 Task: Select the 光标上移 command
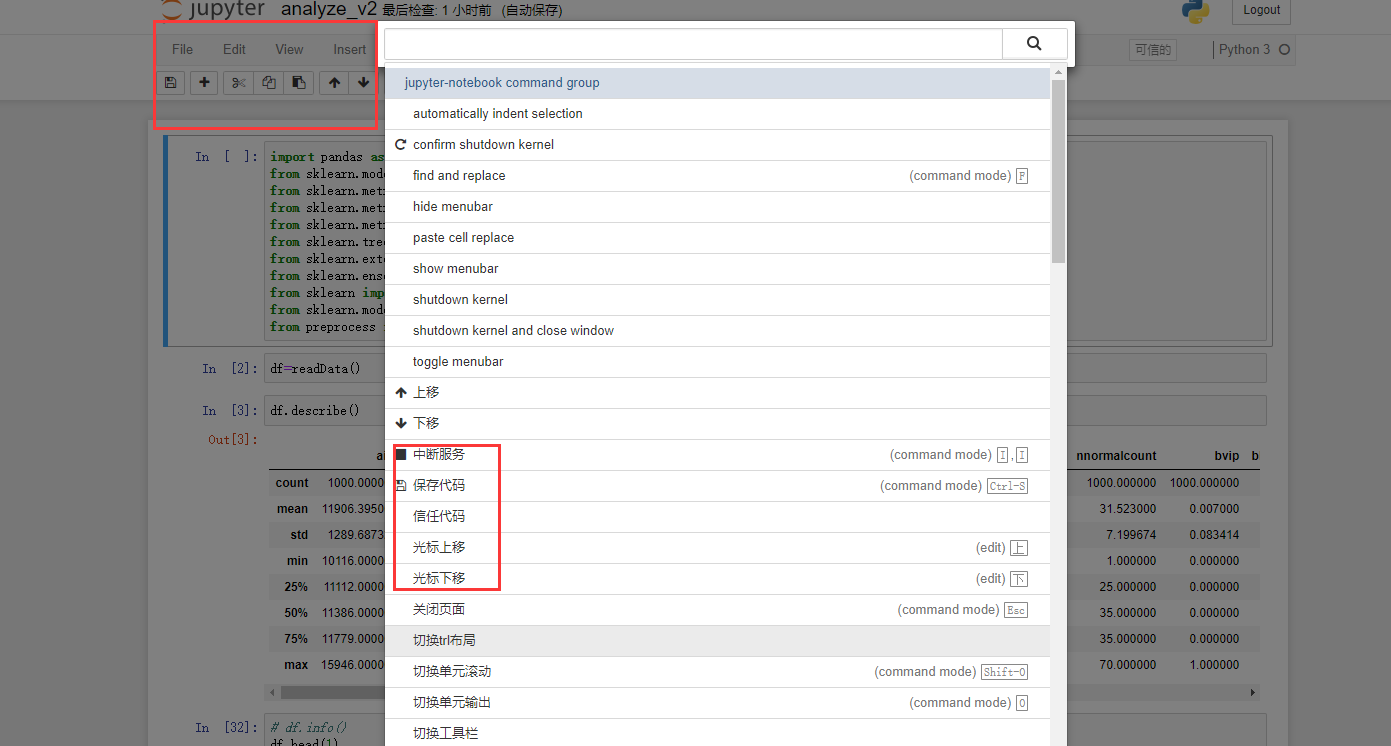point(718,548)
